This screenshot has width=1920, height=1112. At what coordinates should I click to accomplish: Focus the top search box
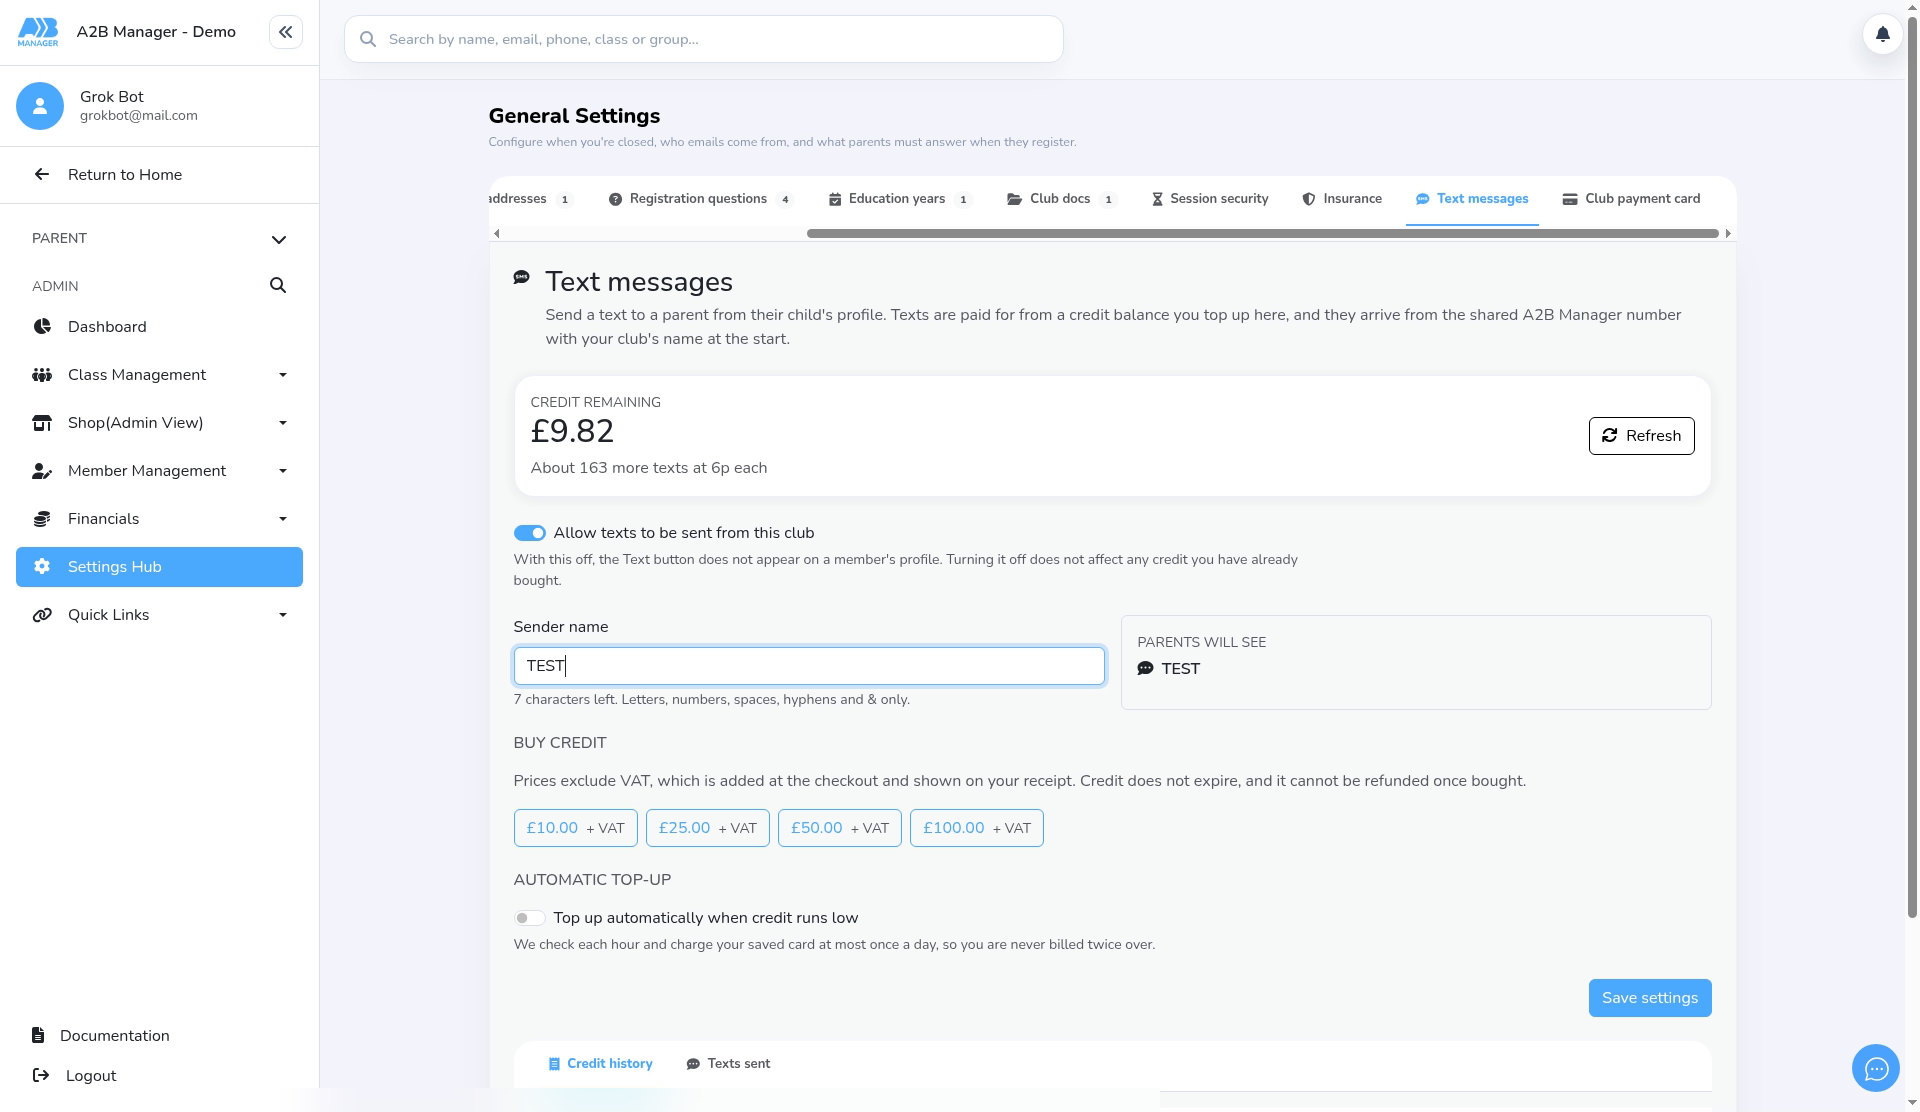pyautogui.click(x=703, y=39)
